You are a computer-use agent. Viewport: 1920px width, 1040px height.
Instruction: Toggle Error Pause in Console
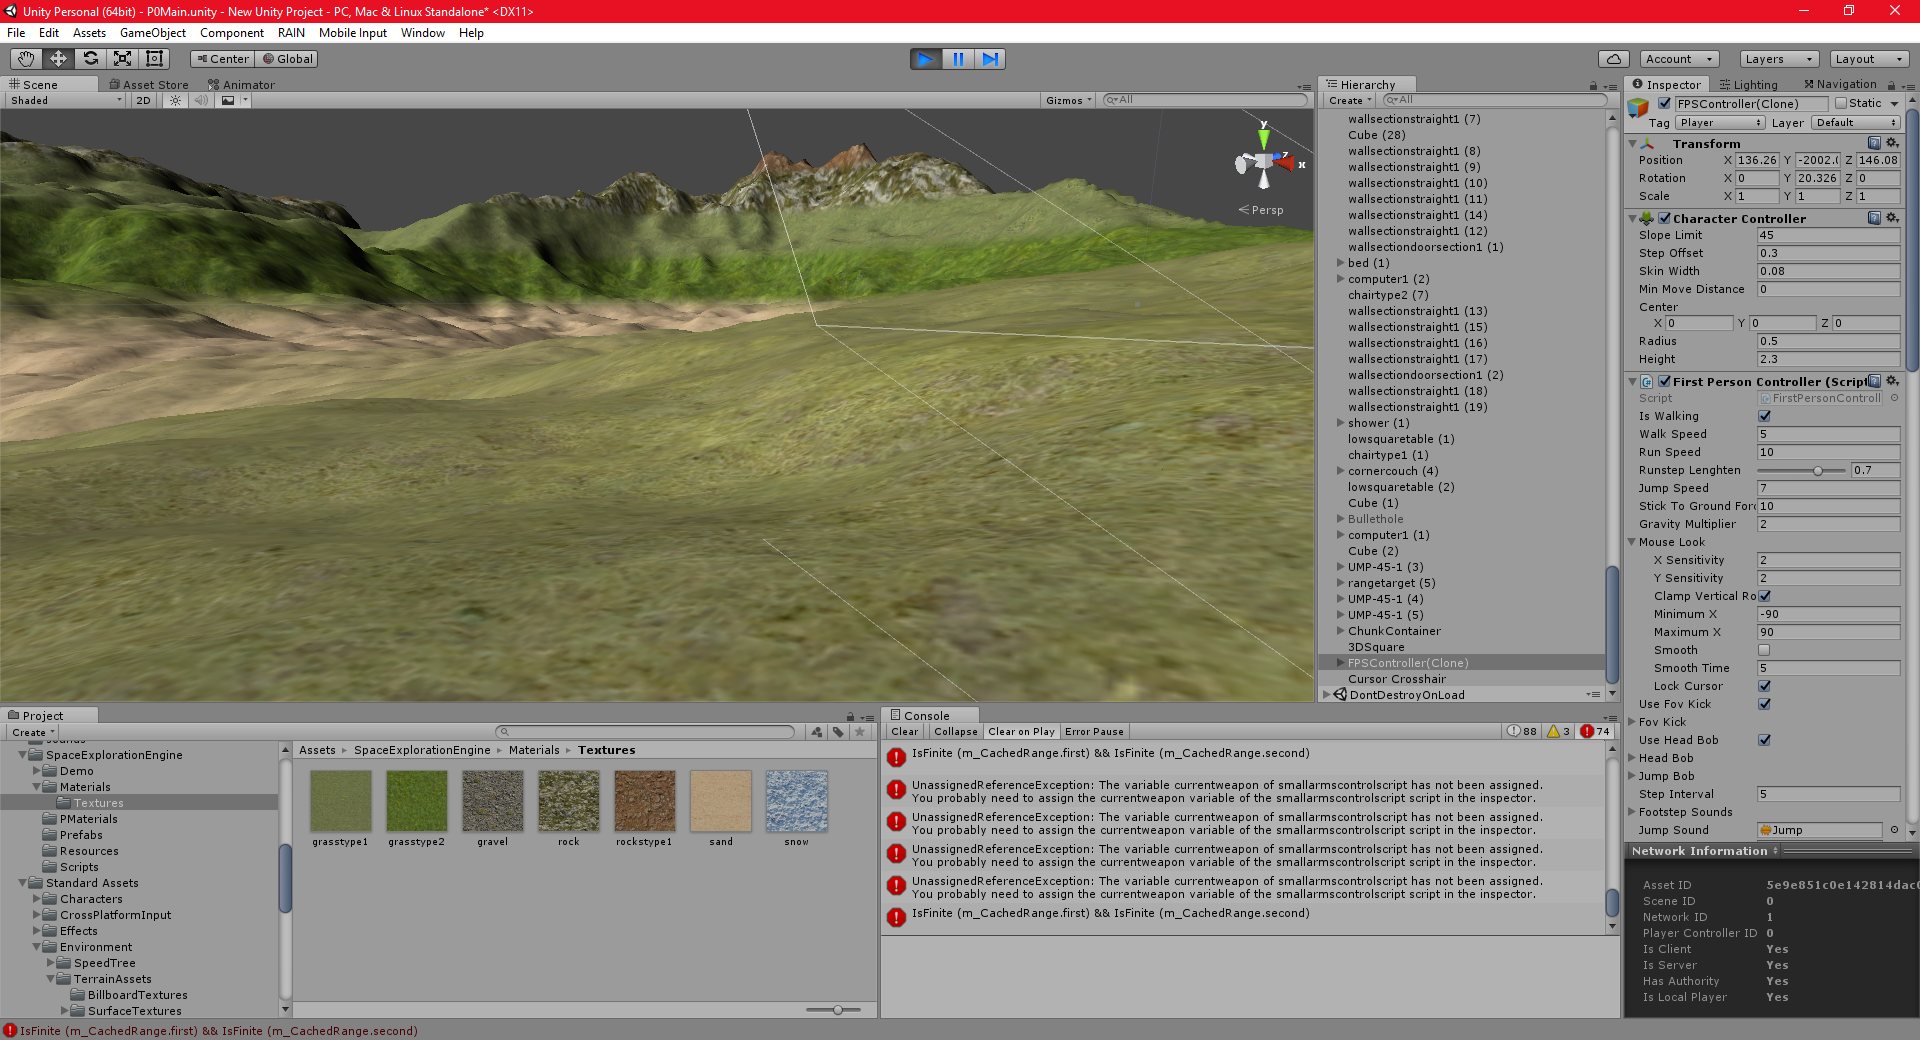(x=1094, y=732)
